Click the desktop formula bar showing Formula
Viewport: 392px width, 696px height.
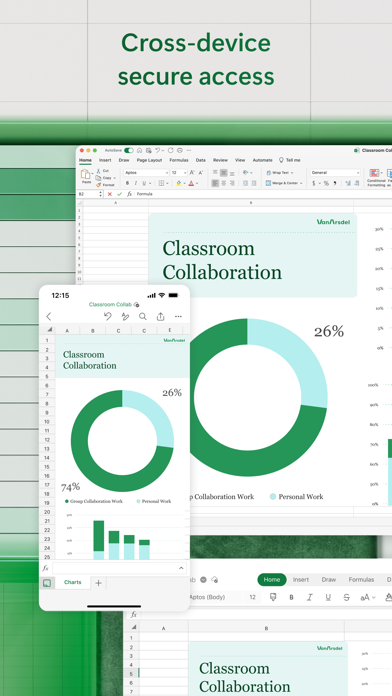tap(264, 194)
